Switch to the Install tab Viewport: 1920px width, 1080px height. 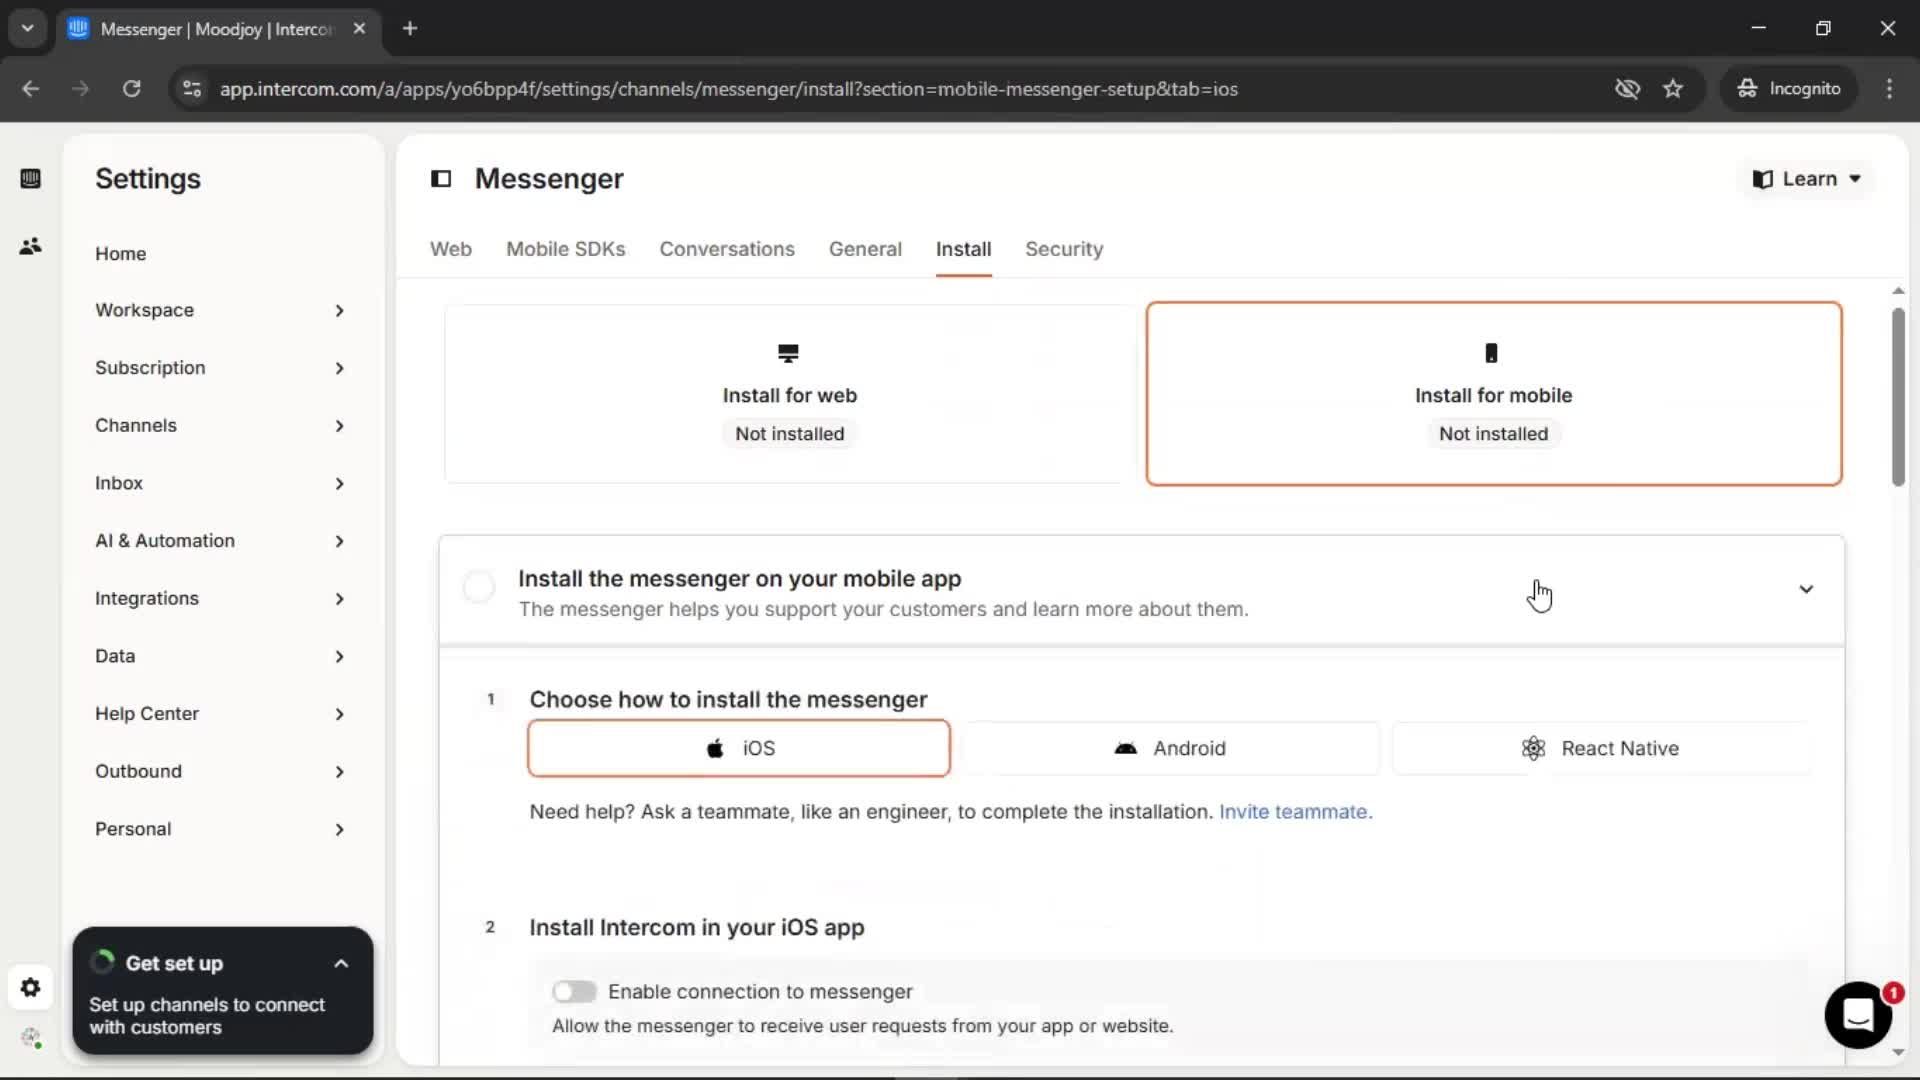[963, 249]
